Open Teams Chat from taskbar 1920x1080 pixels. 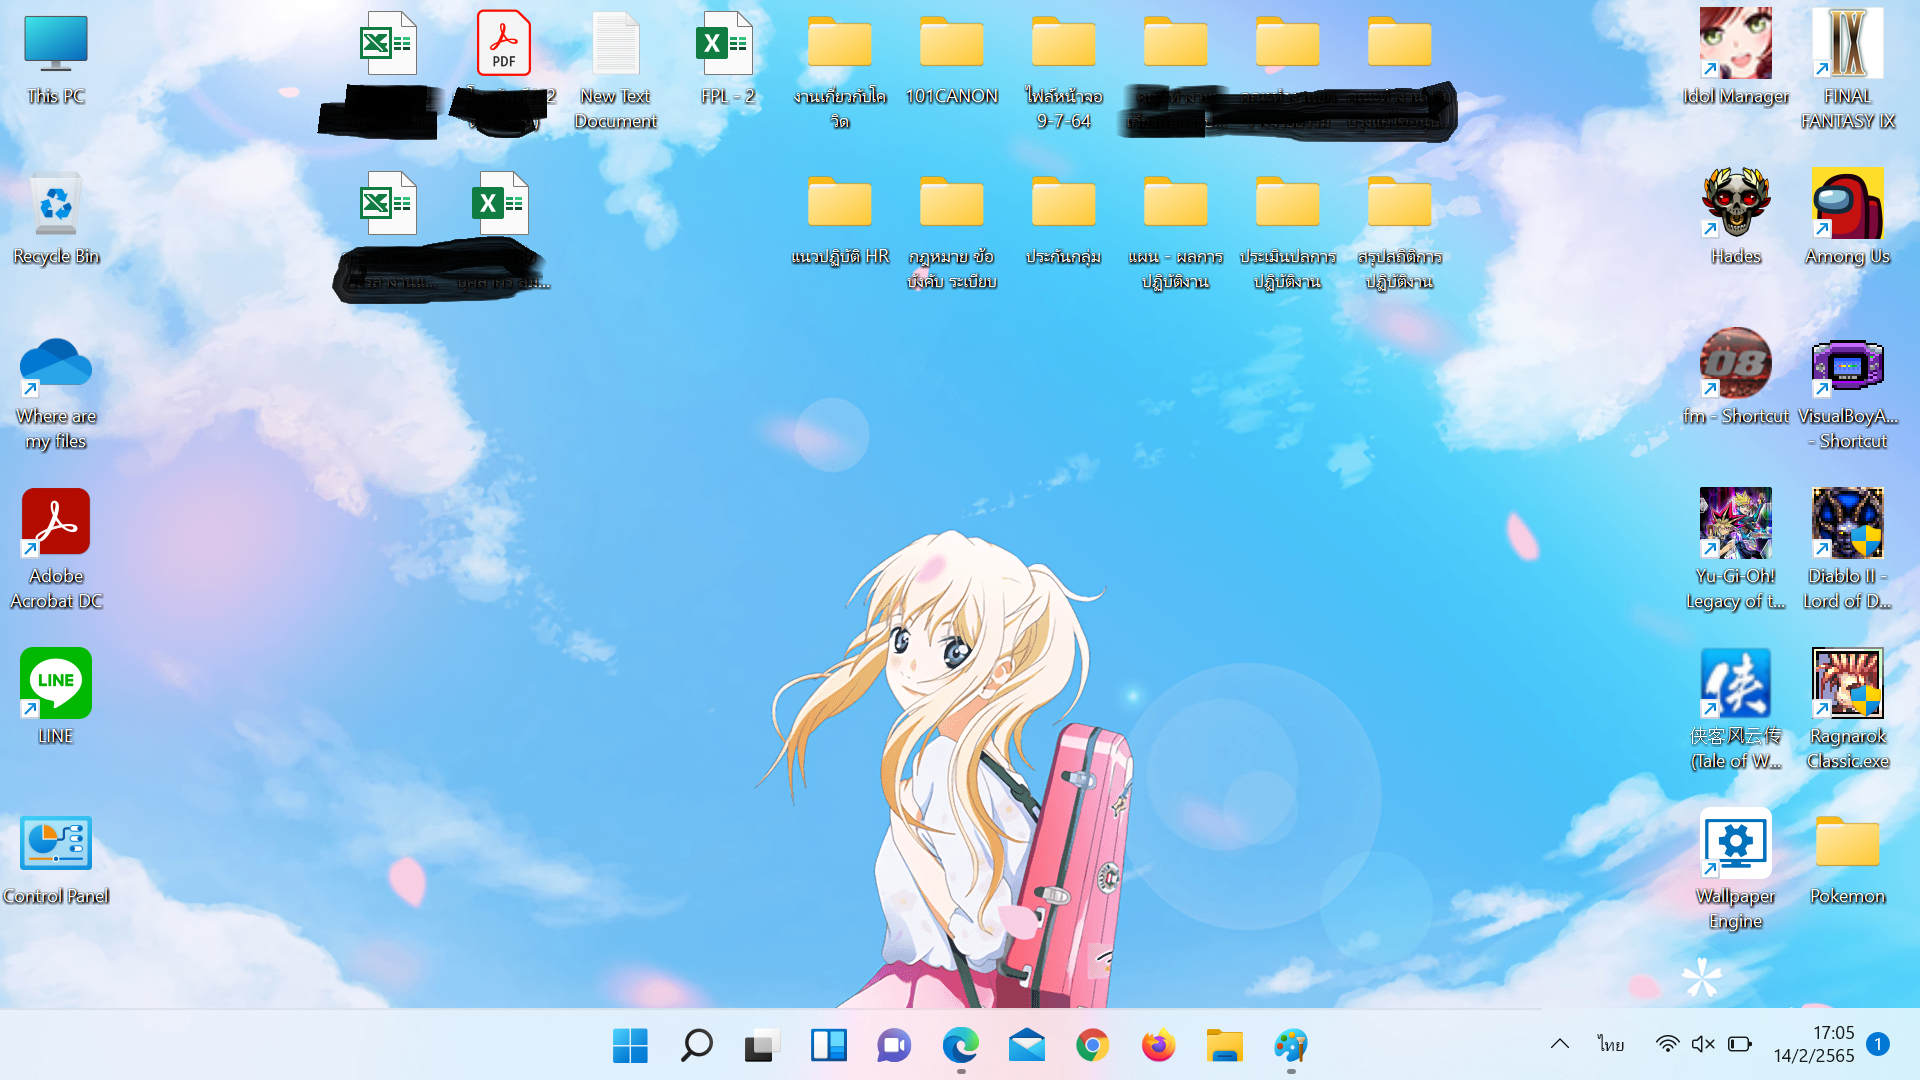894,1046
